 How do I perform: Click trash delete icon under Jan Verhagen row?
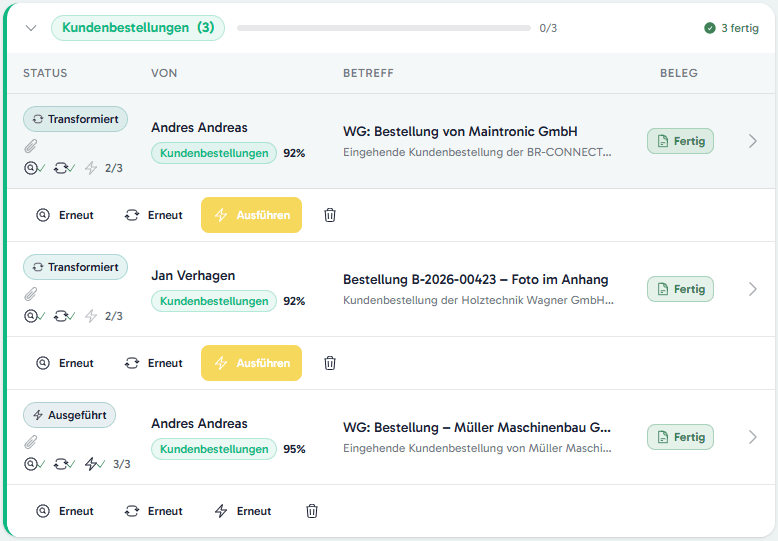point(330,363)
